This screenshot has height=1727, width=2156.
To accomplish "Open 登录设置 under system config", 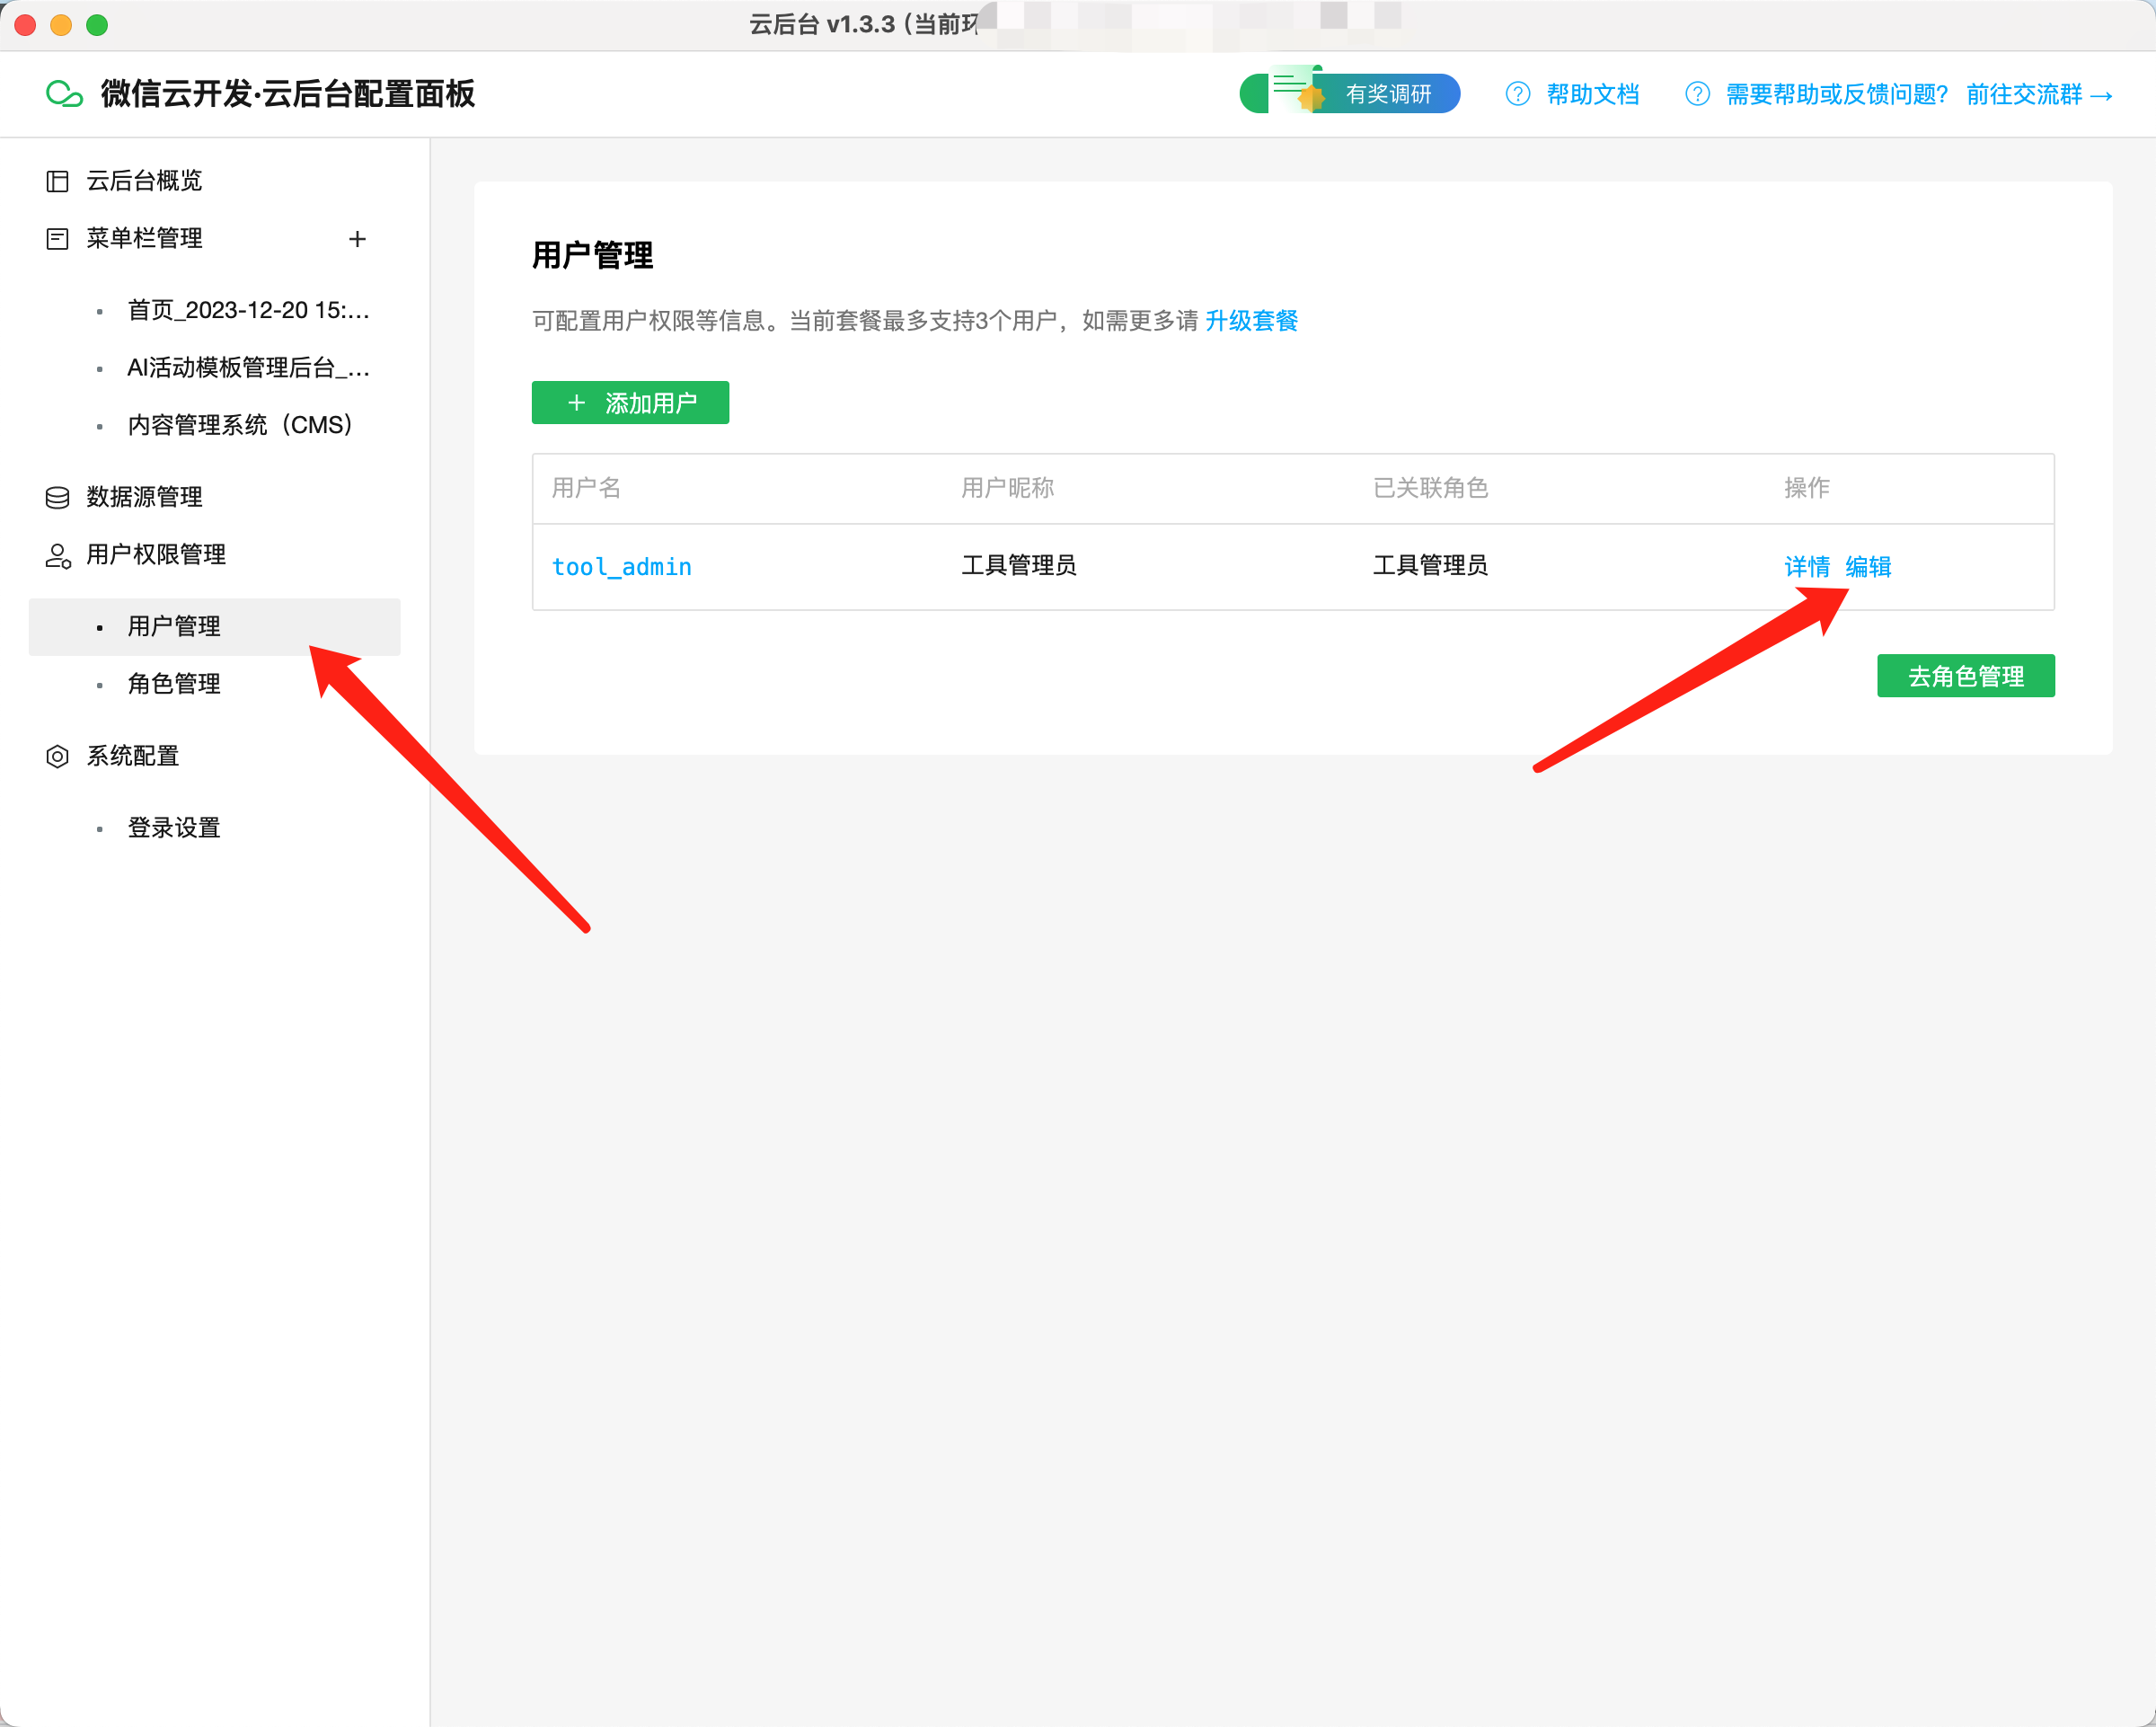I will click(174, 828).
